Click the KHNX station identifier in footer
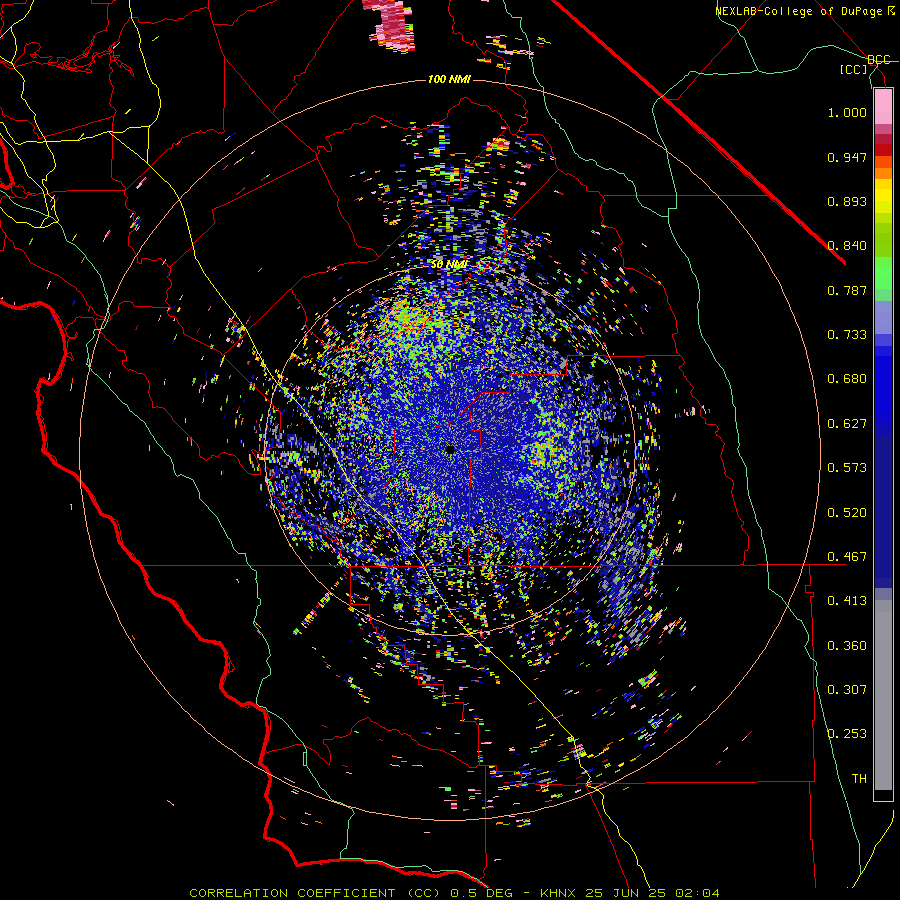 point(558,893)
